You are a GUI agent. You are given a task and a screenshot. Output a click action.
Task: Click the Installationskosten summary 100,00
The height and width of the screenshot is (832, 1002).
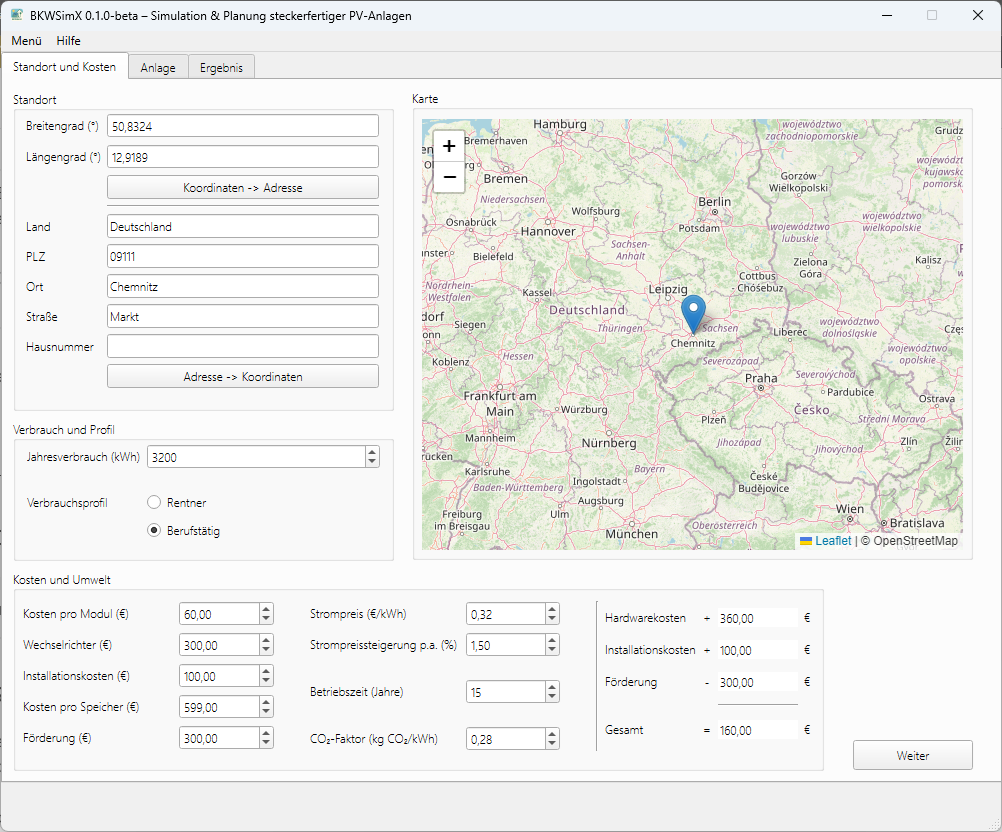pos(757,650)
